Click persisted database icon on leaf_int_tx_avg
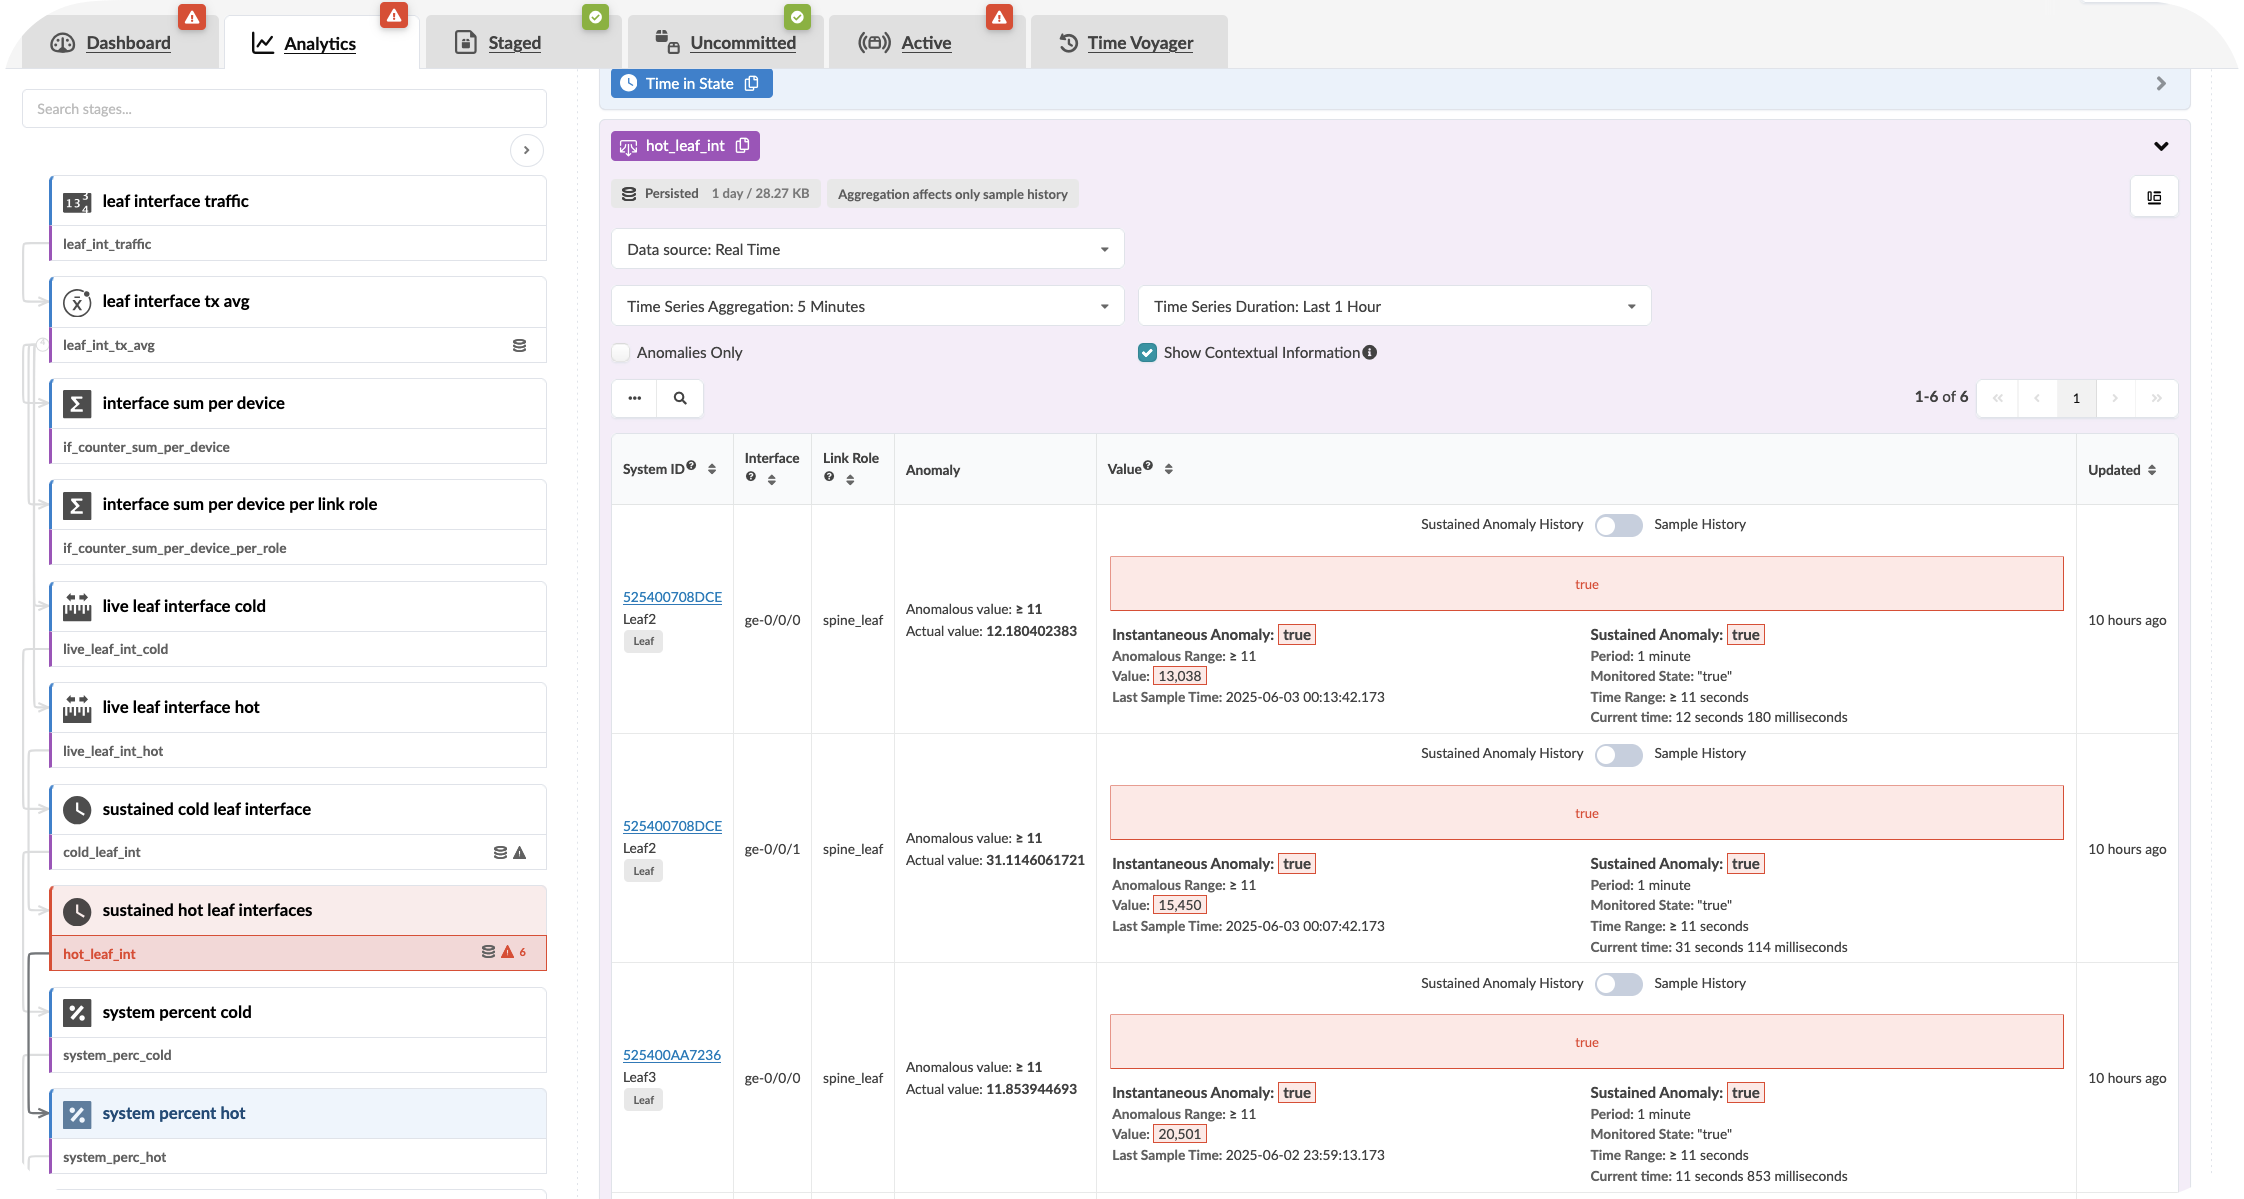 coord(519,345)
